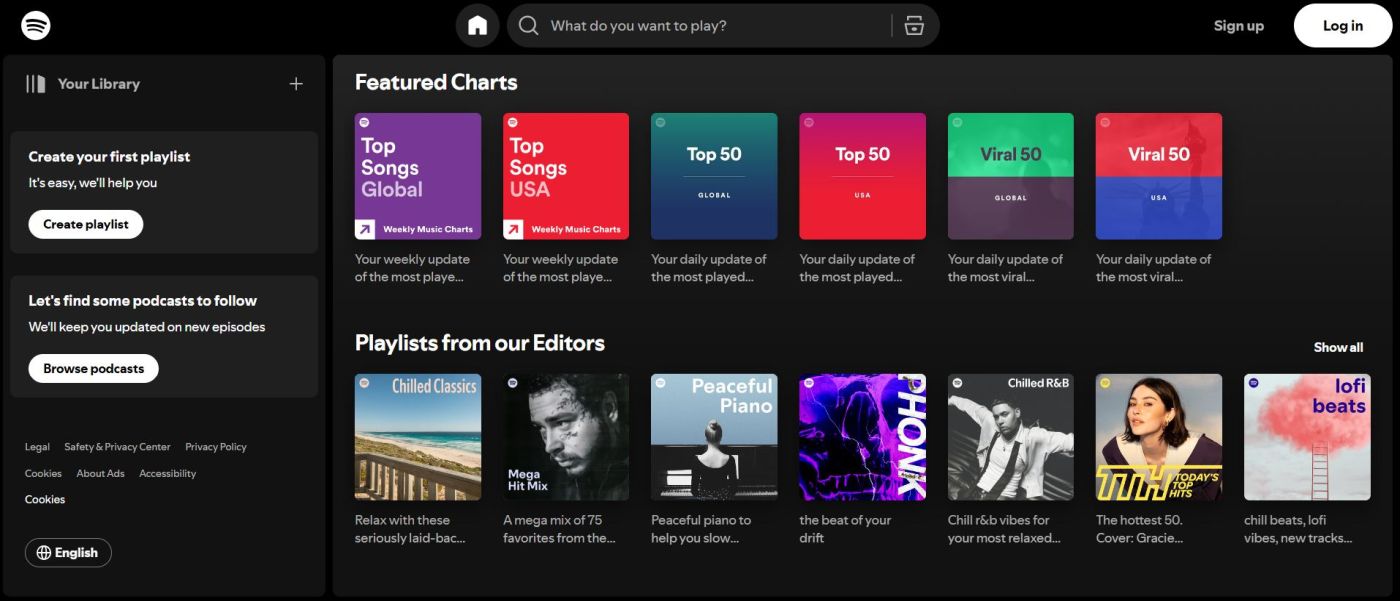Open Playlists from our Editors heading
1400x601 pixels.
point(480,343)
